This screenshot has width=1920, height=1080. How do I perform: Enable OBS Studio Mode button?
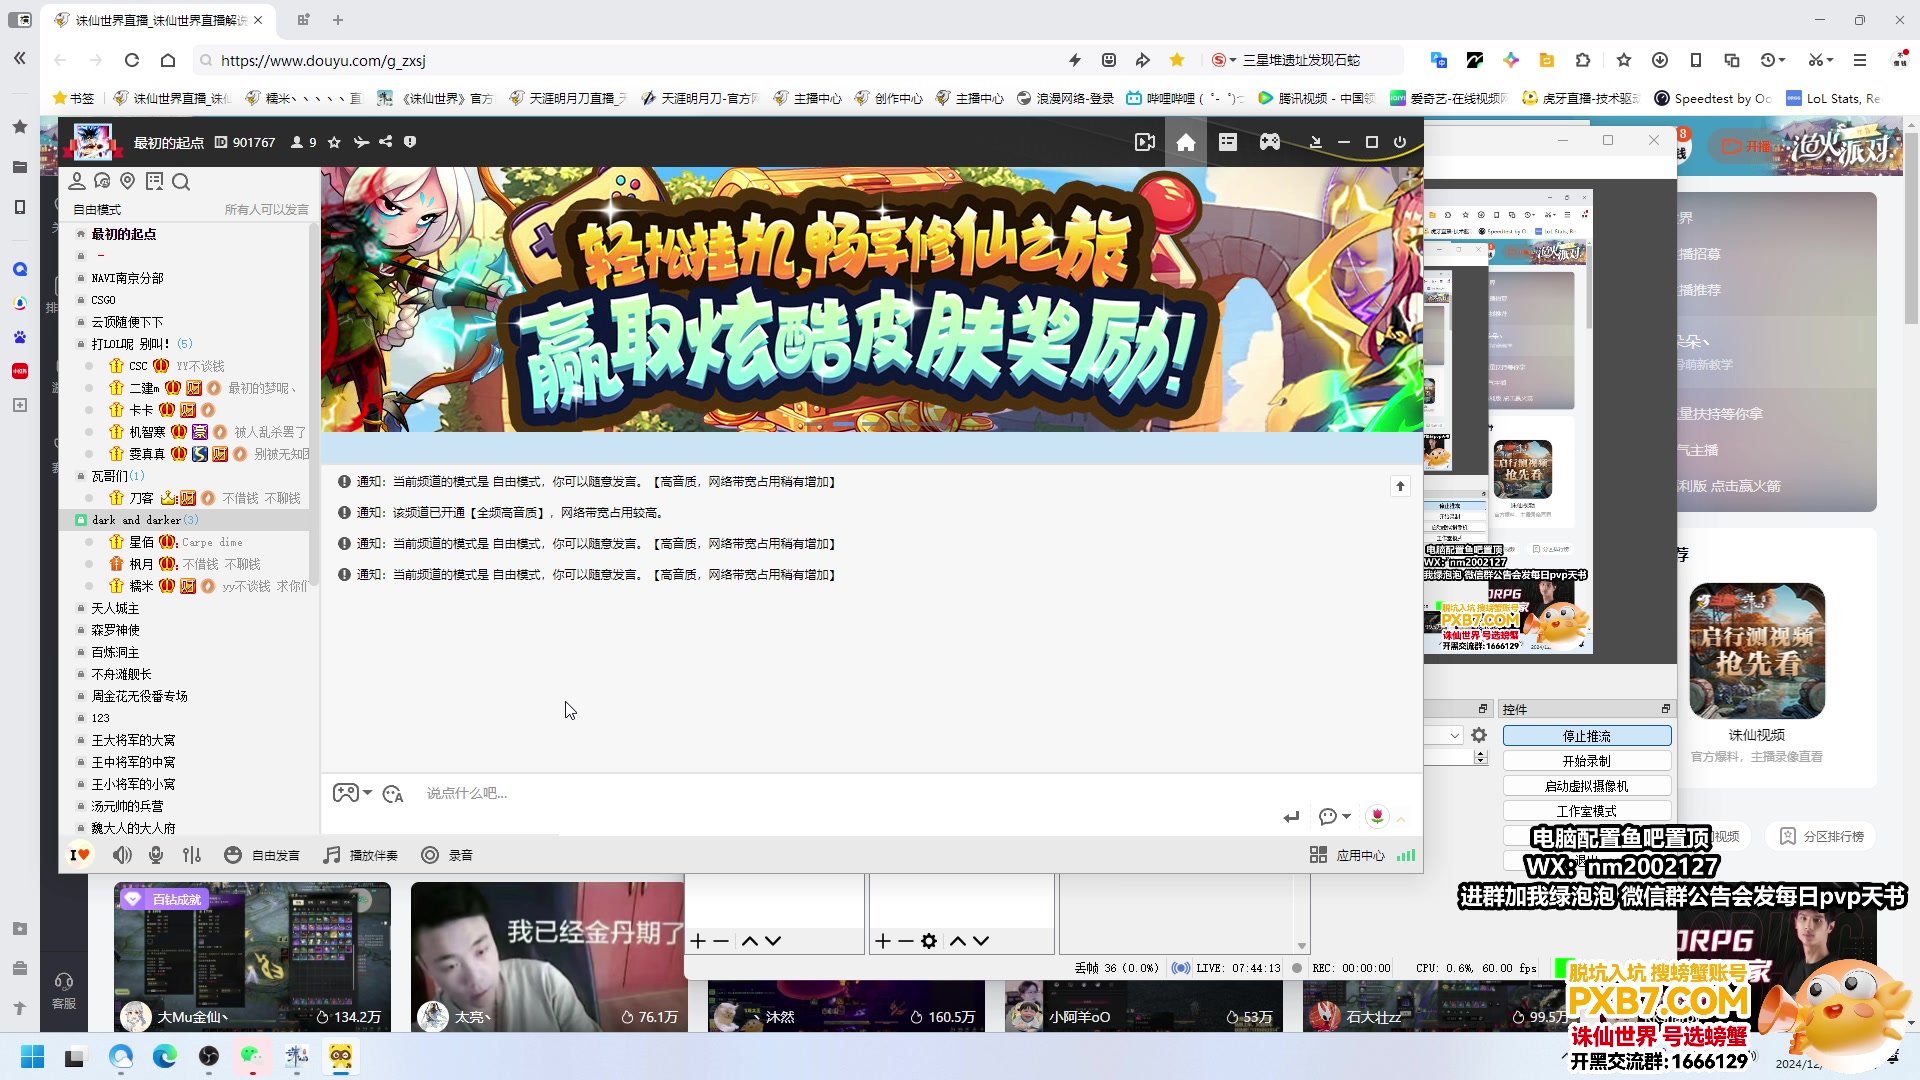coord(1586,811)
